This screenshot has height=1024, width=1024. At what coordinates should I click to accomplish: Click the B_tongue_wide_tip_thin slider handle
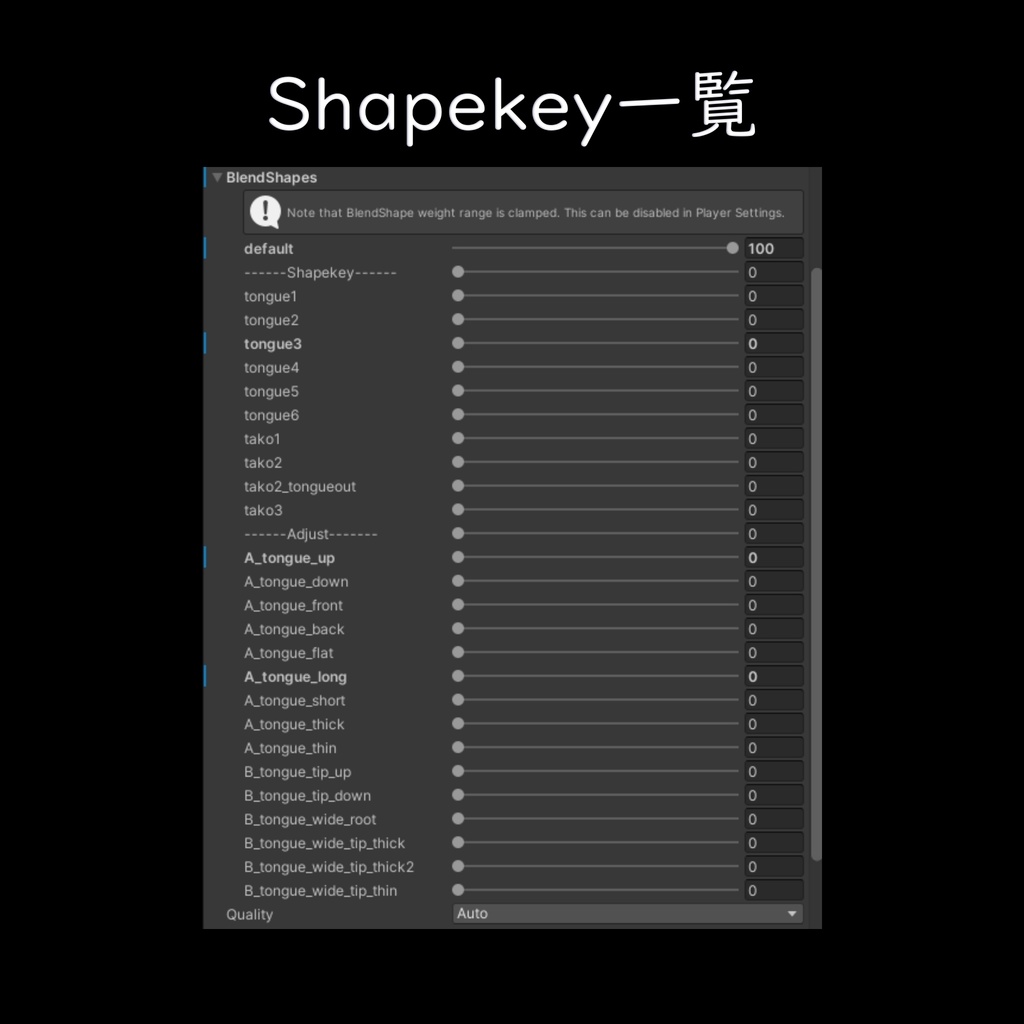458,890
